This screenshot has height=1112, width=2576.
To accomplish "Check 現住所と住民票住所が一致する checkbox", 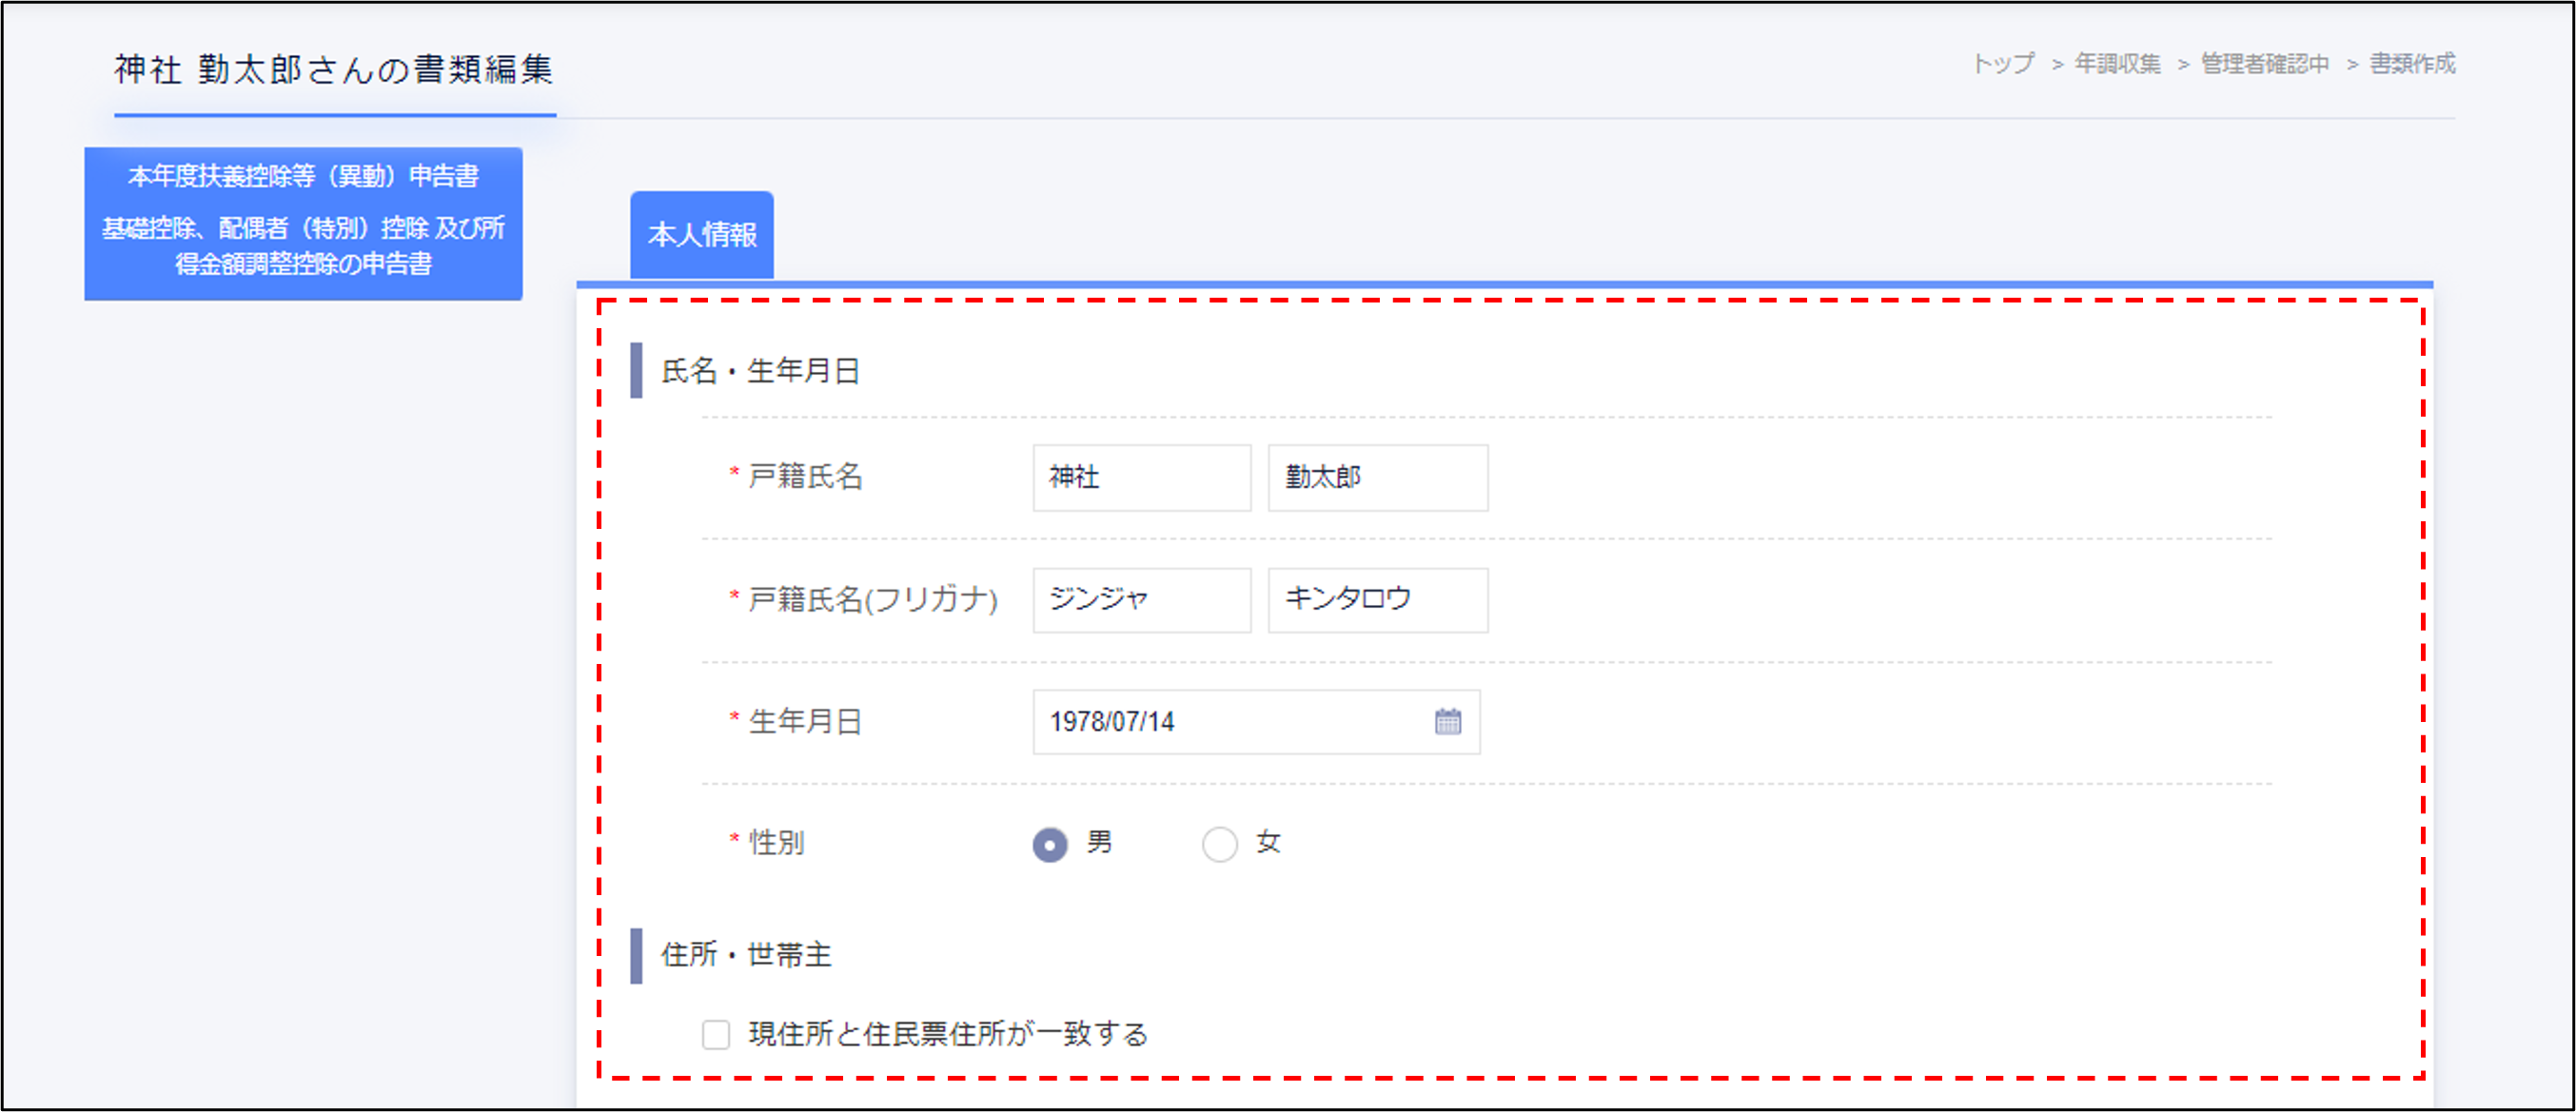I will 716,1034.
